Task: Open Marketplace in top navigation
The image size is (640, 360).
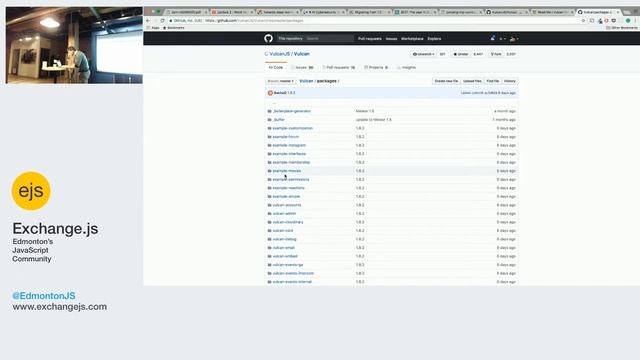Action: 412,39
